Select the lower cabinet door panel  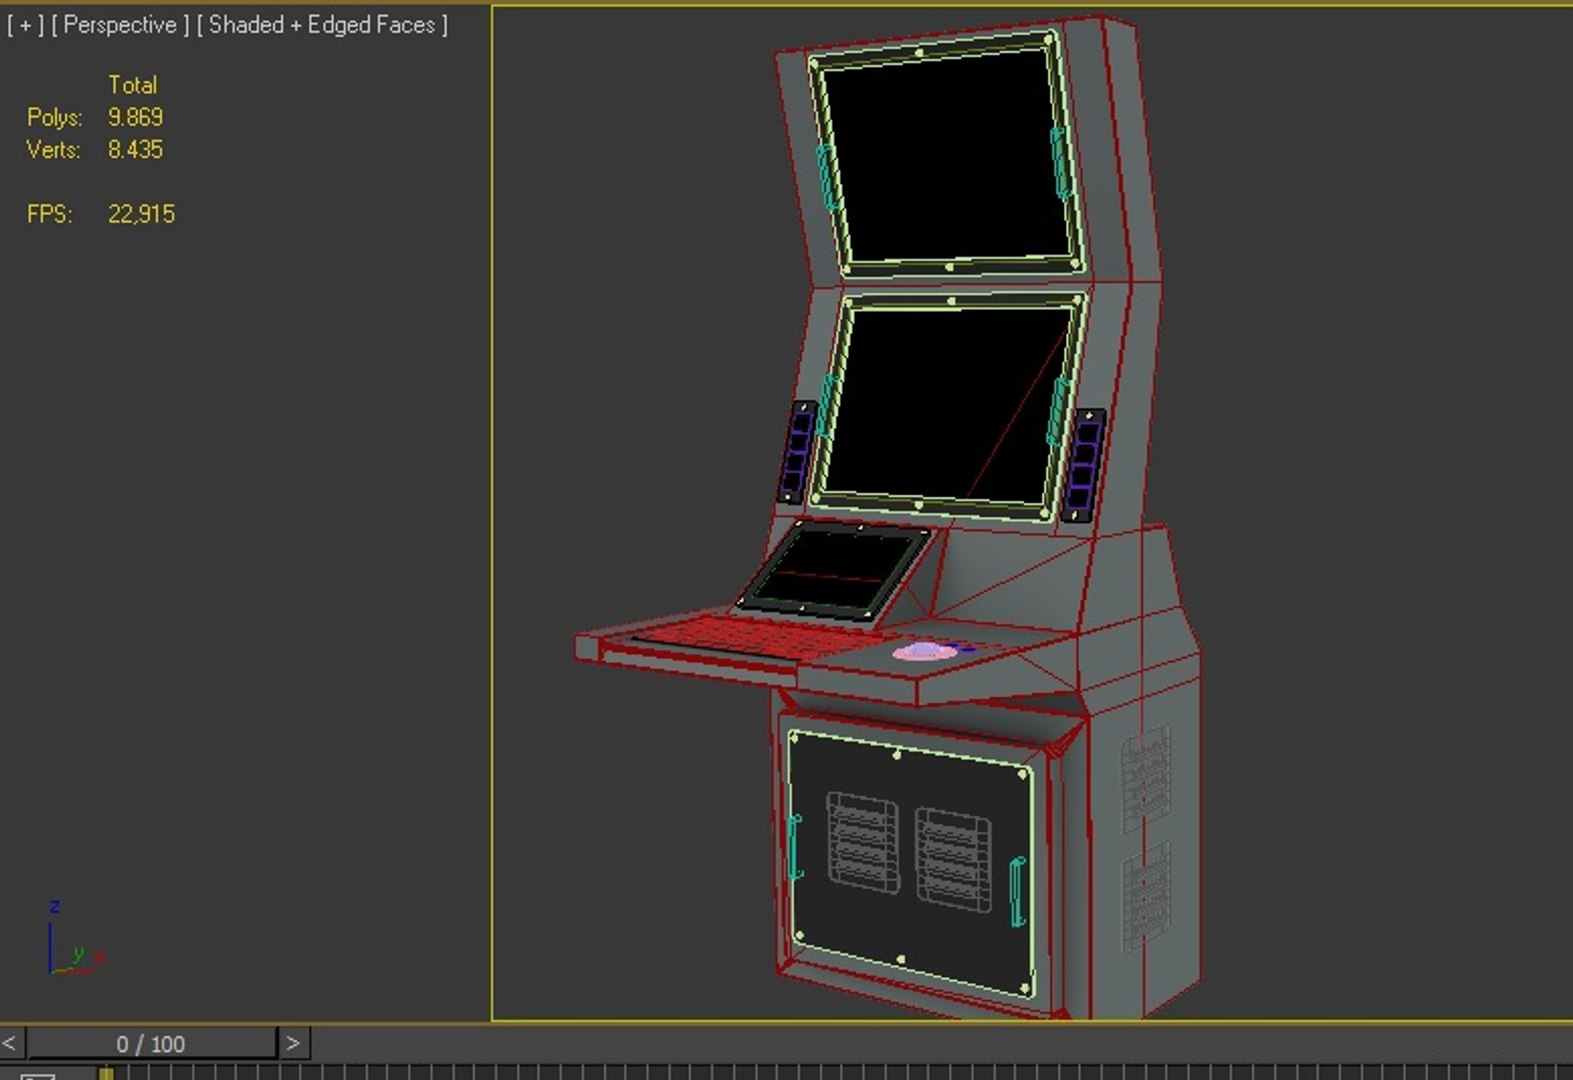point(910,862)
